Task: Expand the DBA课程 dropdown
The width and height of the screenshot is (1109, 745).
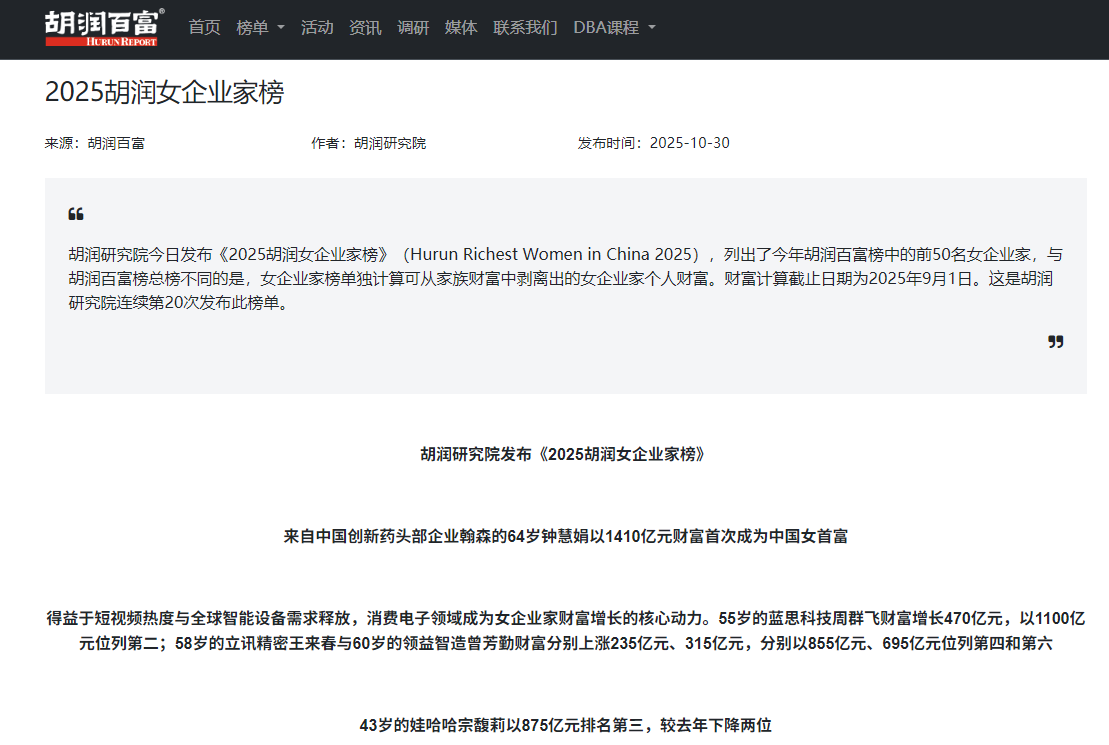Action: [614, 28]
